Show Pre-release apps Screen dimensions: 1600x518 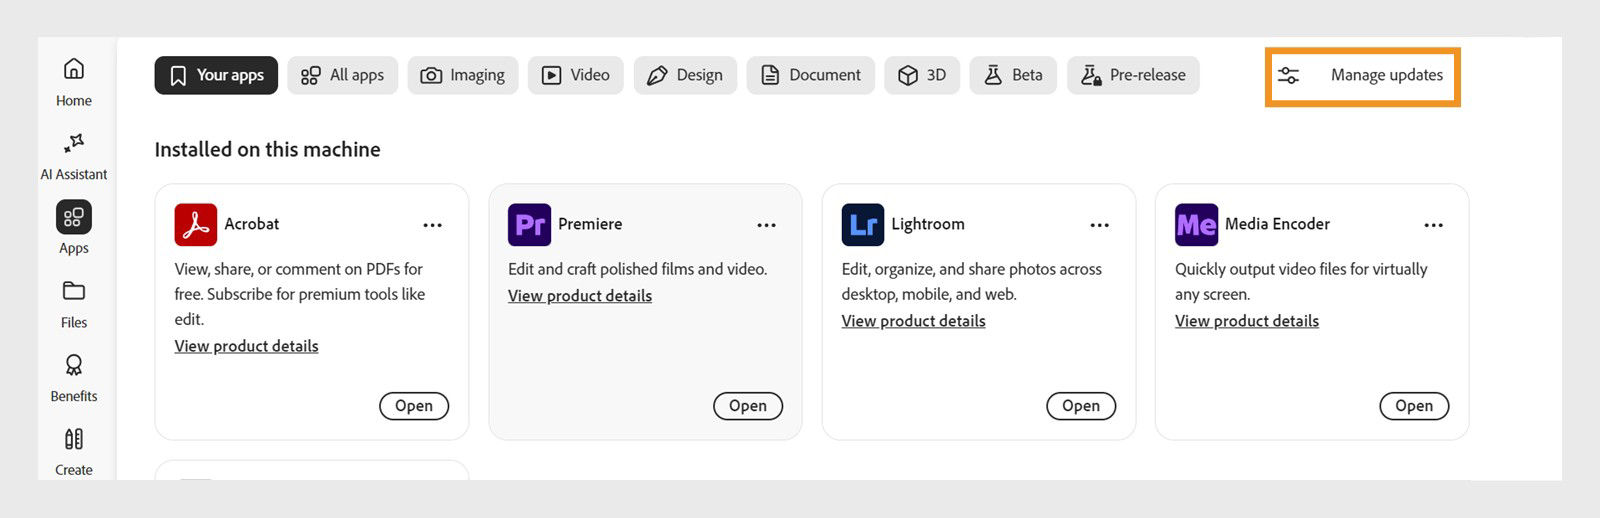(1133, 75)
